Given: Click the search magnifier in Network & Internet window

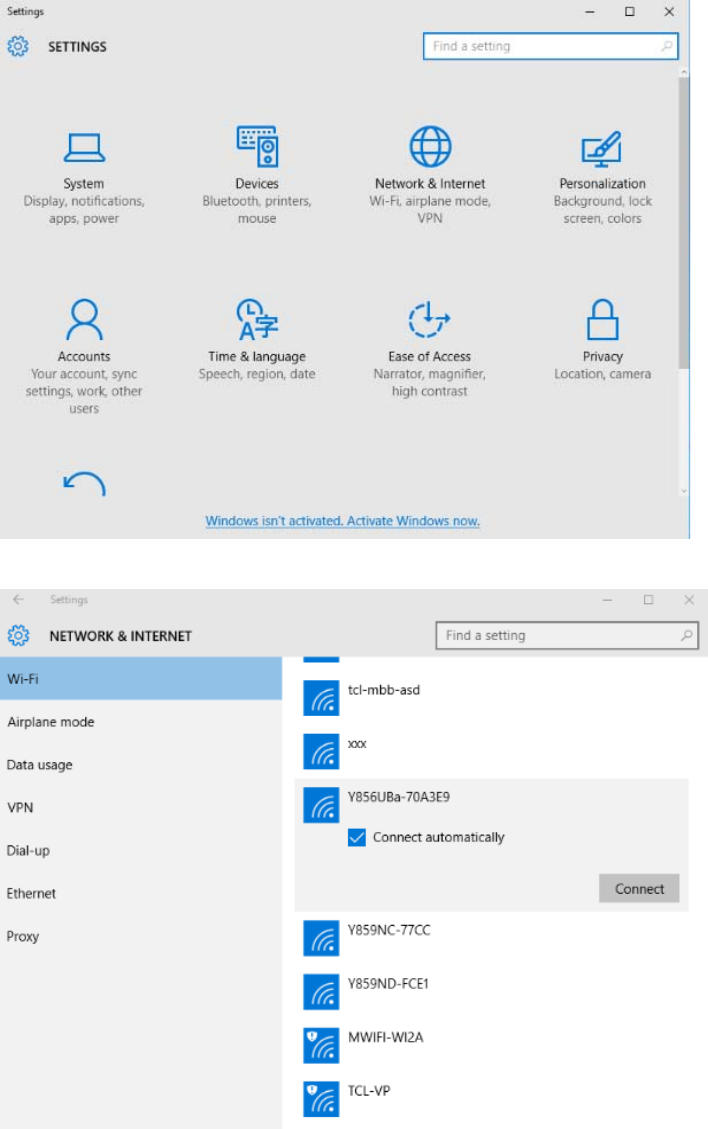Looking at the screenshot, I should pos(686,635).
